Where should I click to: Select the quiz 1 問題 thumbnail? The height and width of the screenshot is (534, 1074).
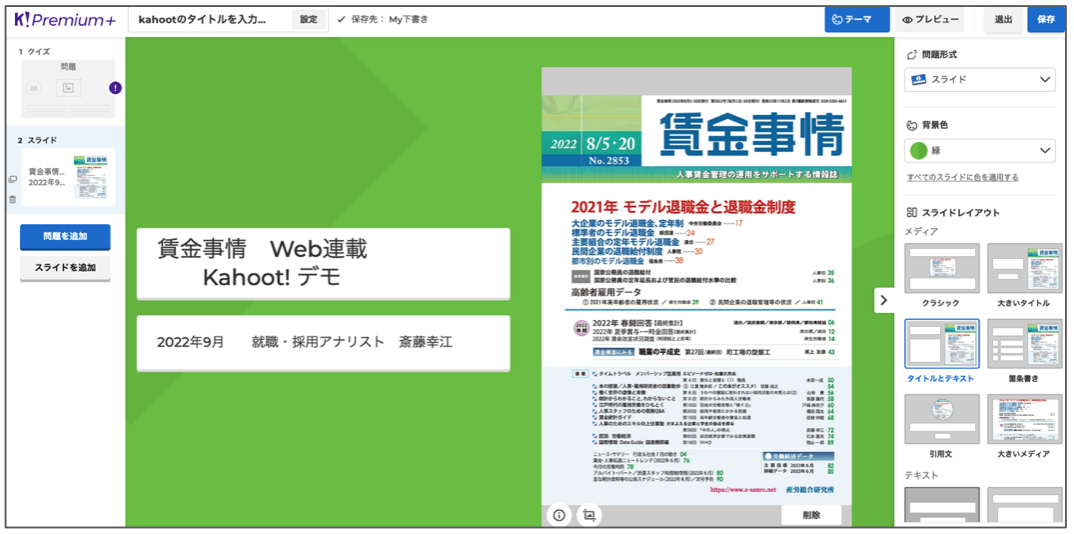(68, 89)
